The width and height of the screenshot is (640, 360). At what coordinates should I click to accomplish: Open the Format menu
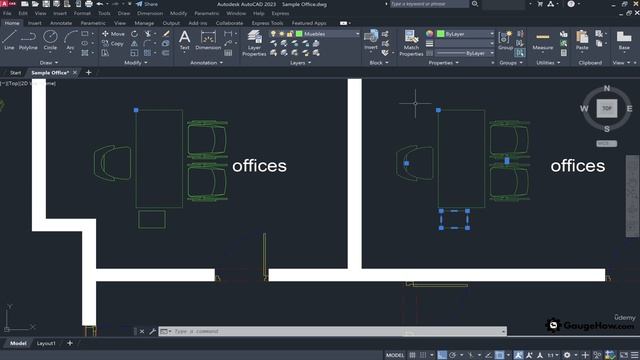tap(82, 13)
